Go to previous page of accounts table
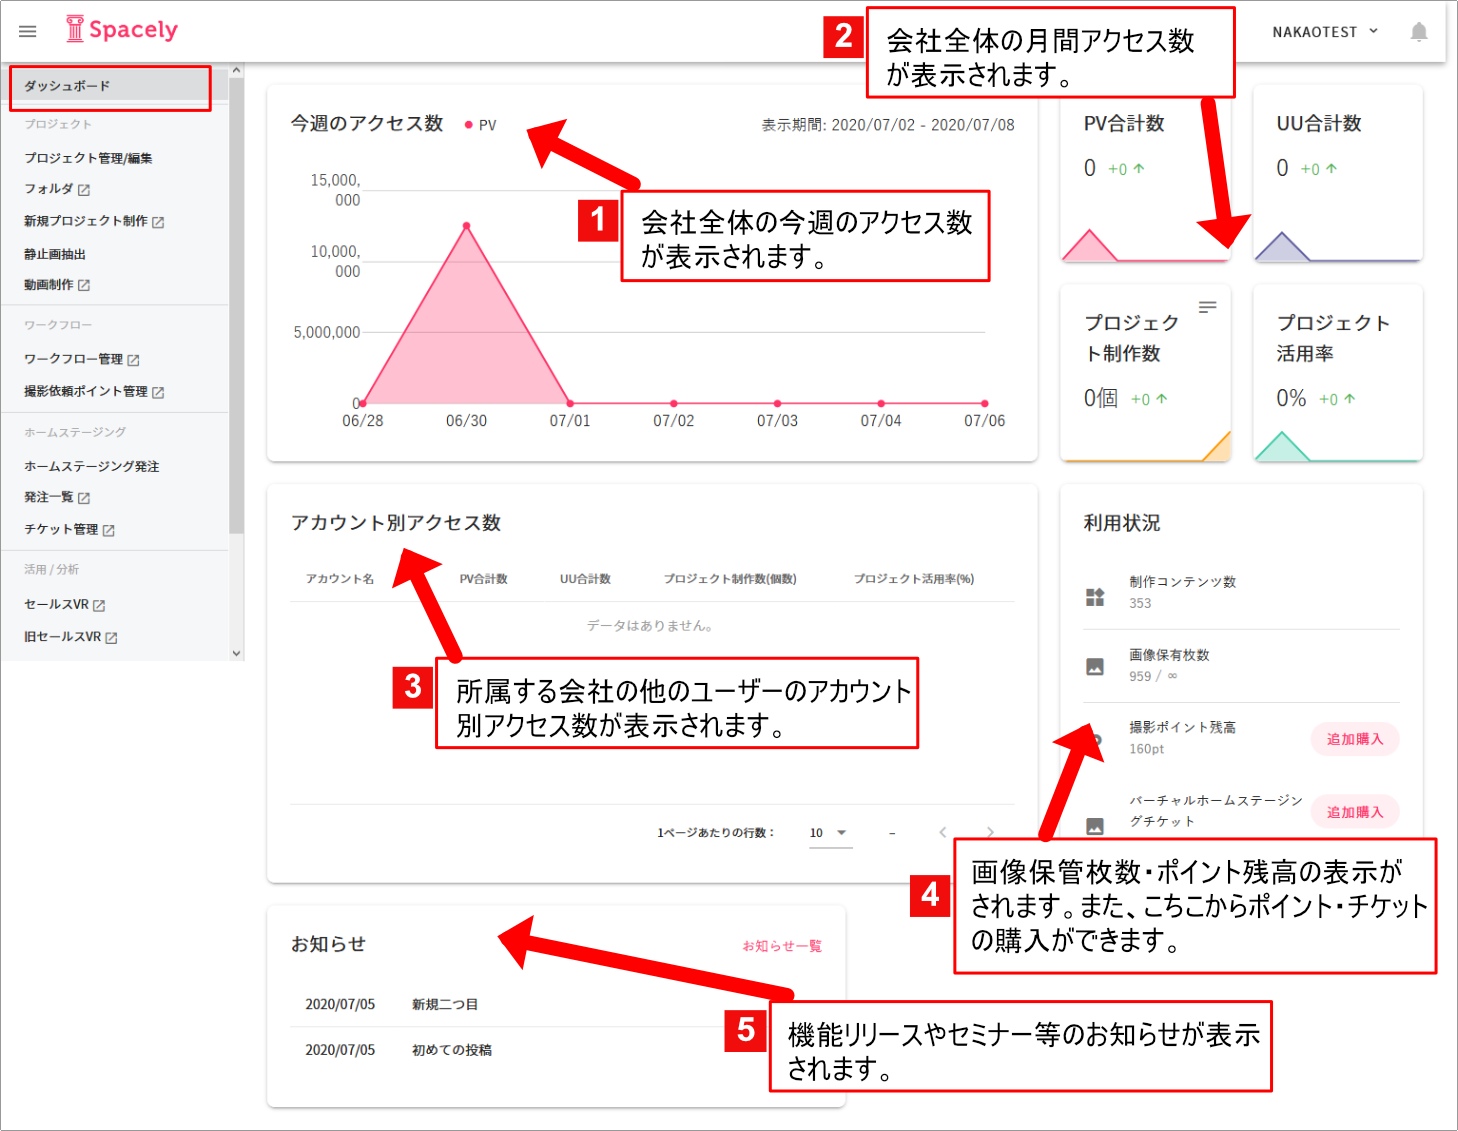 tap(942, 832)
